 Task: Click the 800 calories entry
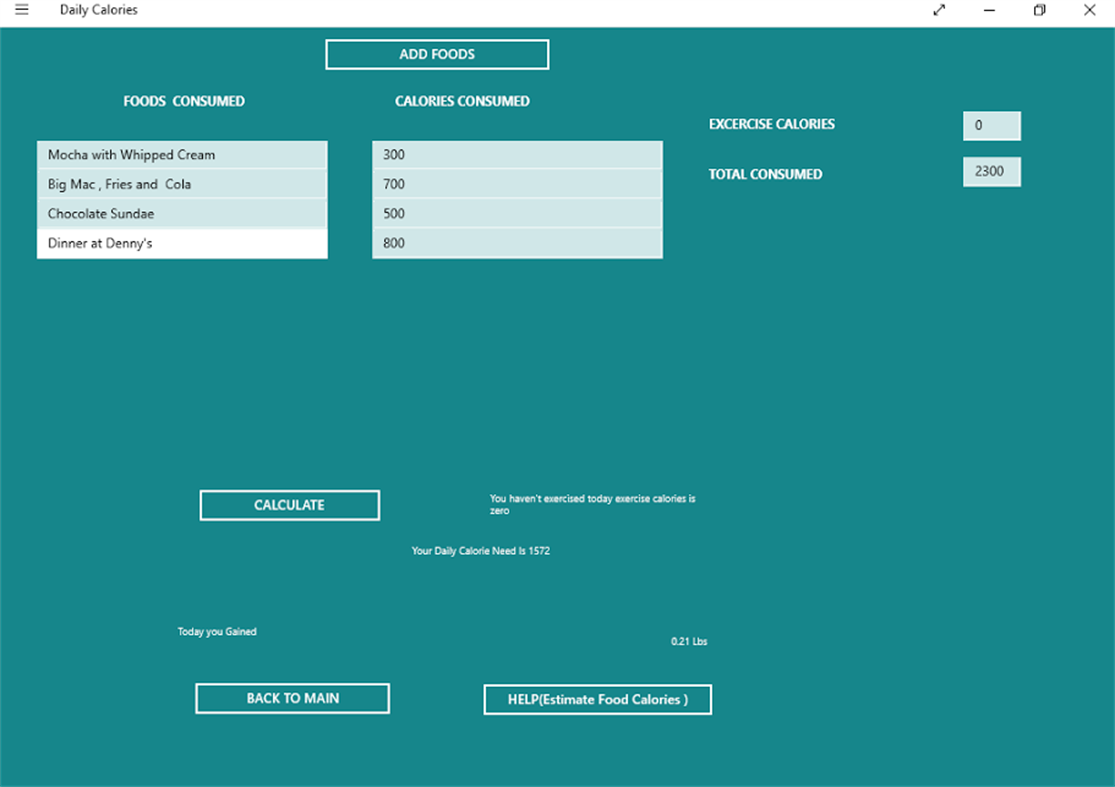[517, 242]
